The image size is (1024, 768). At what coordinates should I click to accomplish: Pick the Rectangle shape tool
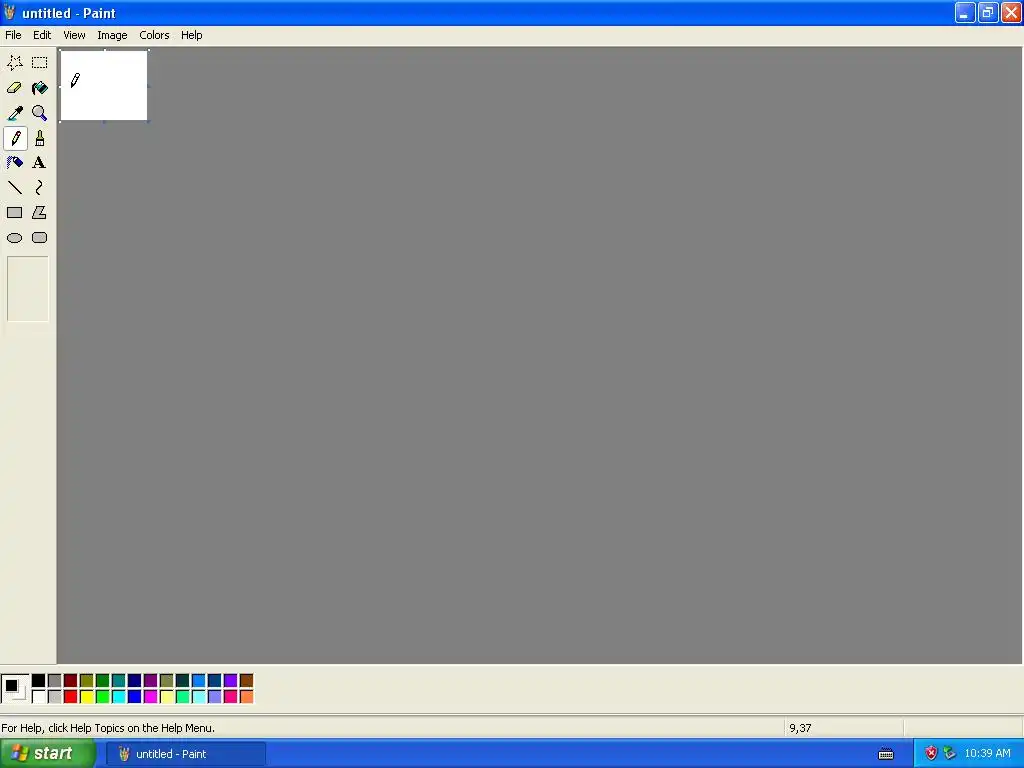pos(14,213)
